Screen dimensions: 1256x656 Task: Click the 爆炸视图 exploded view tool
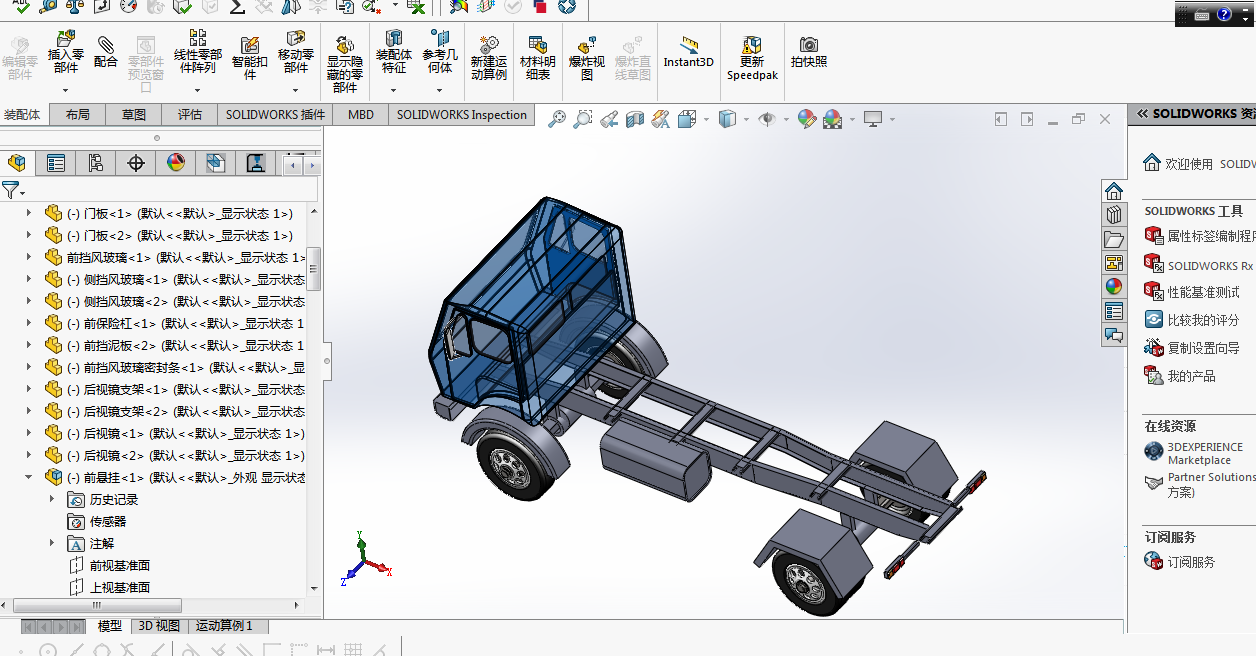pos(587,58)
